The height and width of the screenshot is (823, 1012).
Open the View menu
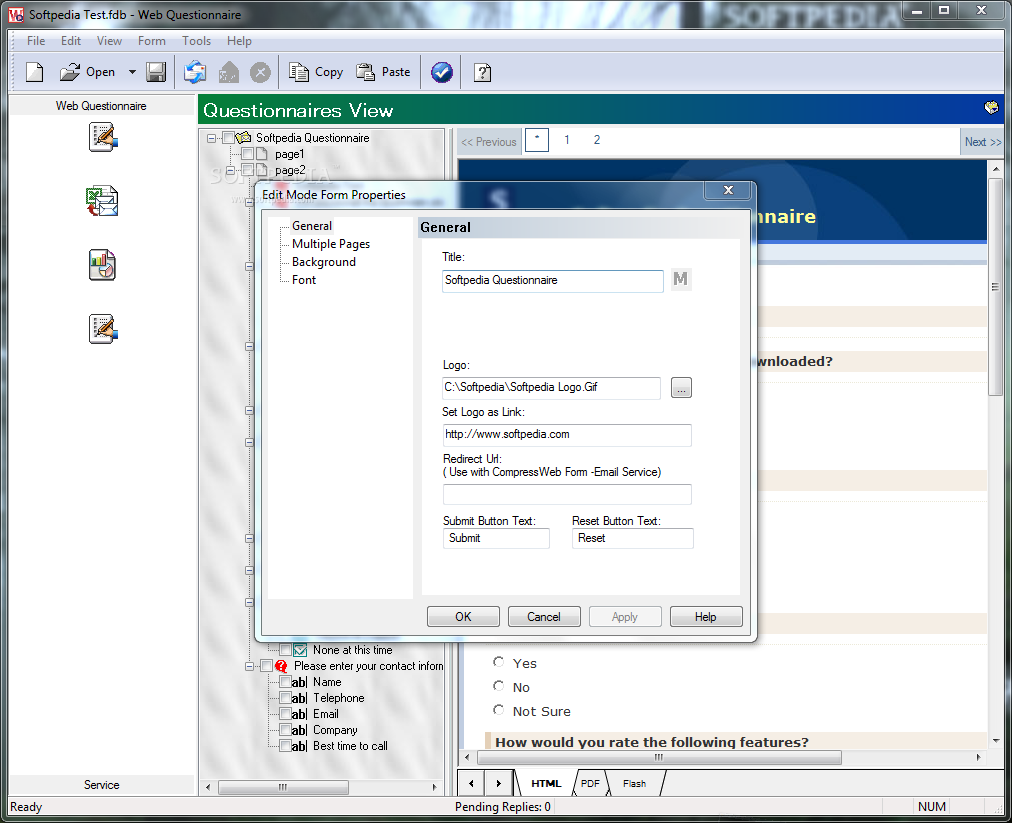coord(109,41)
